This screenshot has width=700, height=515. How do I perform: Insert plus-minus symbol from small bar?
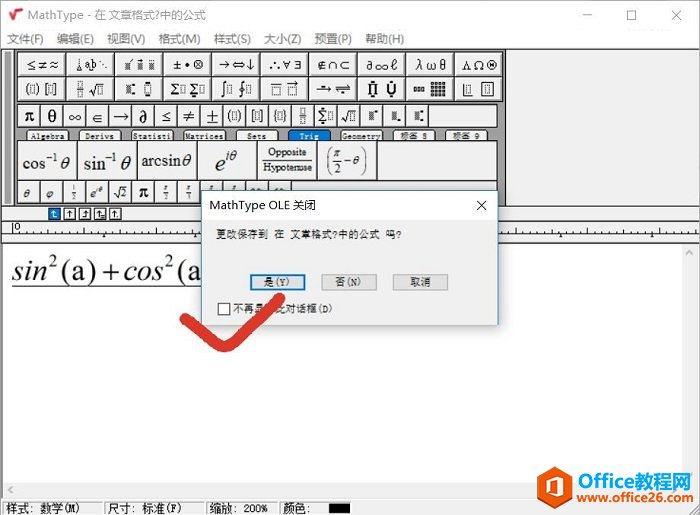point(212,116)
